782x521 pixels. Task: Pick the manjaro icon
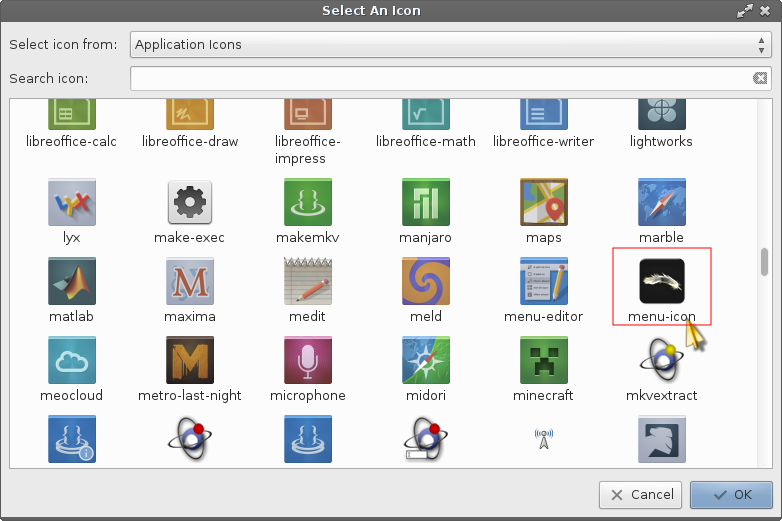pos(426,202)
